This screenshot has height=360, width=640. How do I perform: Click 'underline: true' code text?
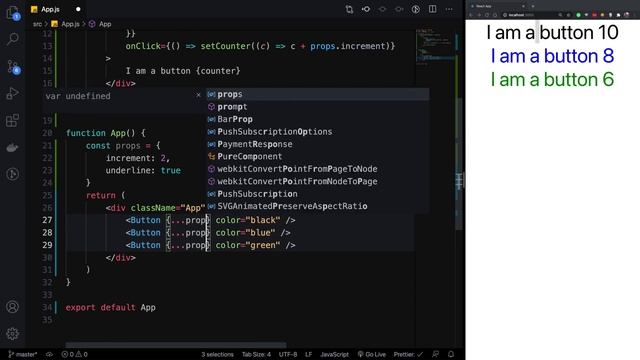point(143,171)
